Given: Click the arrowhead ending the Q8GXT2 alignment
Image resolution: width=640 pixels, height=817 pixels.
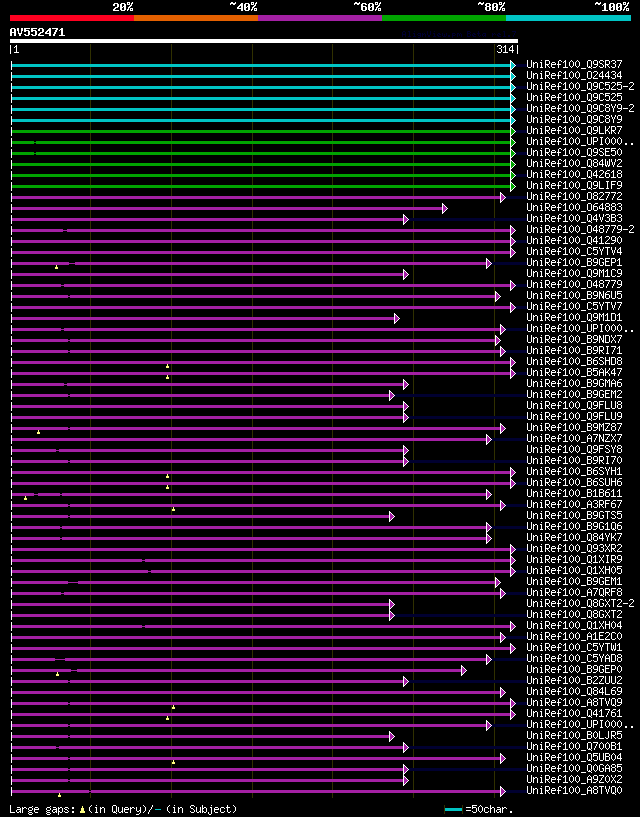Looking at the screenshot, I should coord(392,615).
